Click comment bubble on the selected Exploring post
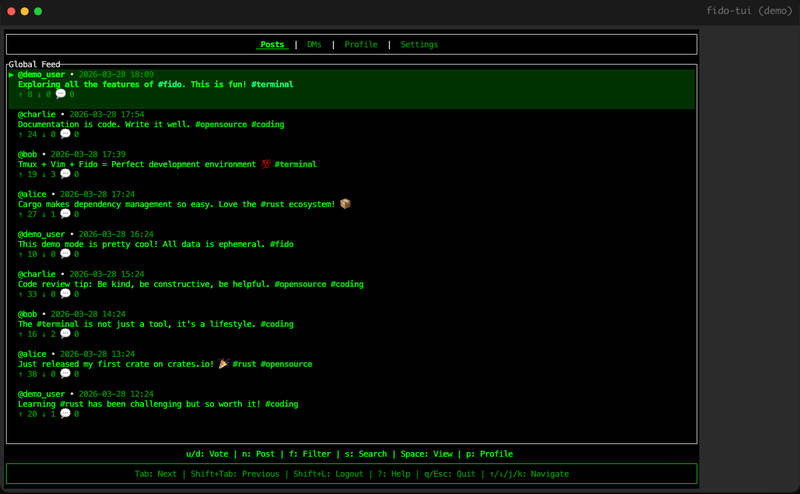Viewport: 800px width, 494px height. (61, 94)
